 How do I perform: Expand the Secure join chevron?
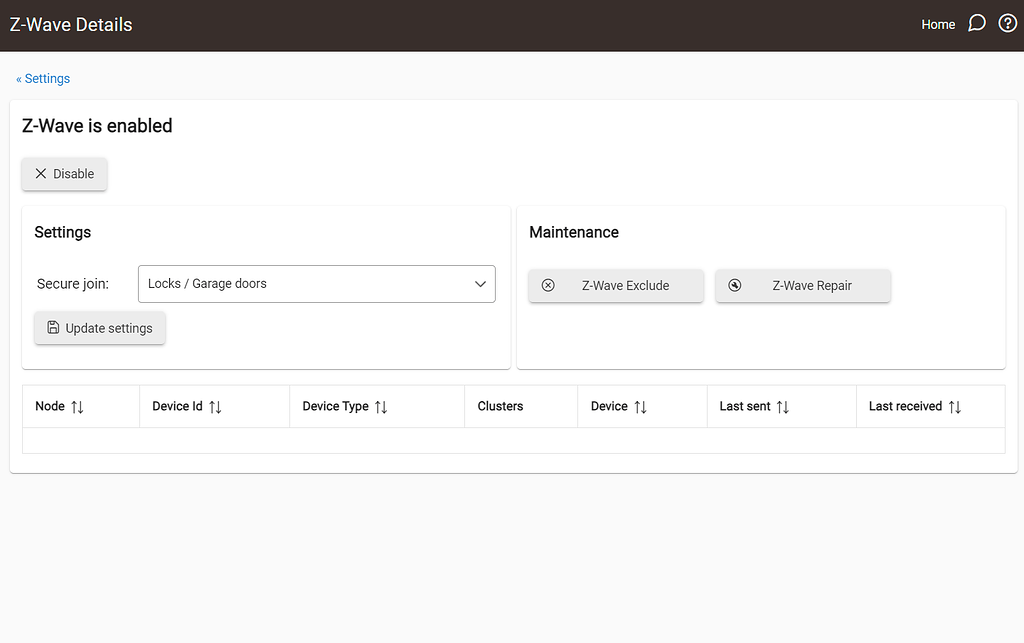[480, 284]
